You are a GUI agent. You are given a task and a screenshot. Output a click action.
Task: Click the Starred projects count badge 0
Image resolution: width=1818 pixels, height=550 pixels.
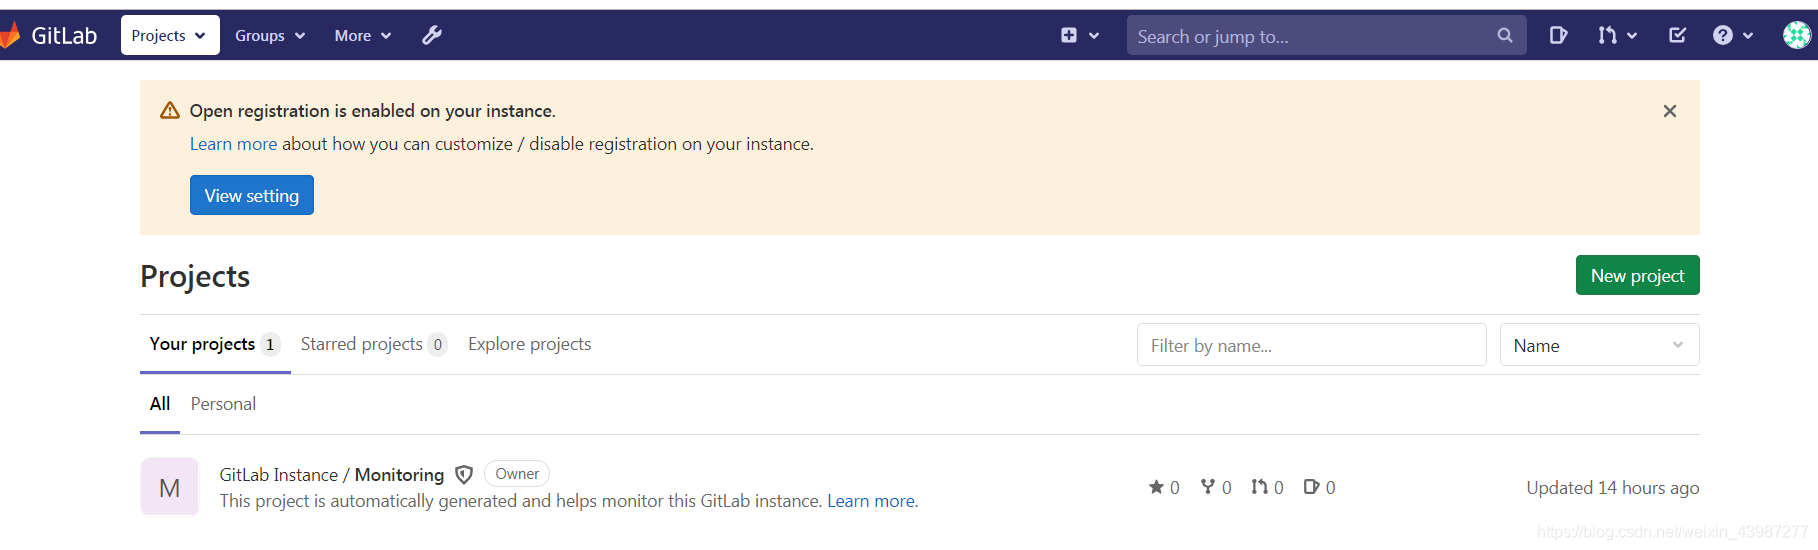pyautogui.click(x=437, y=345)
